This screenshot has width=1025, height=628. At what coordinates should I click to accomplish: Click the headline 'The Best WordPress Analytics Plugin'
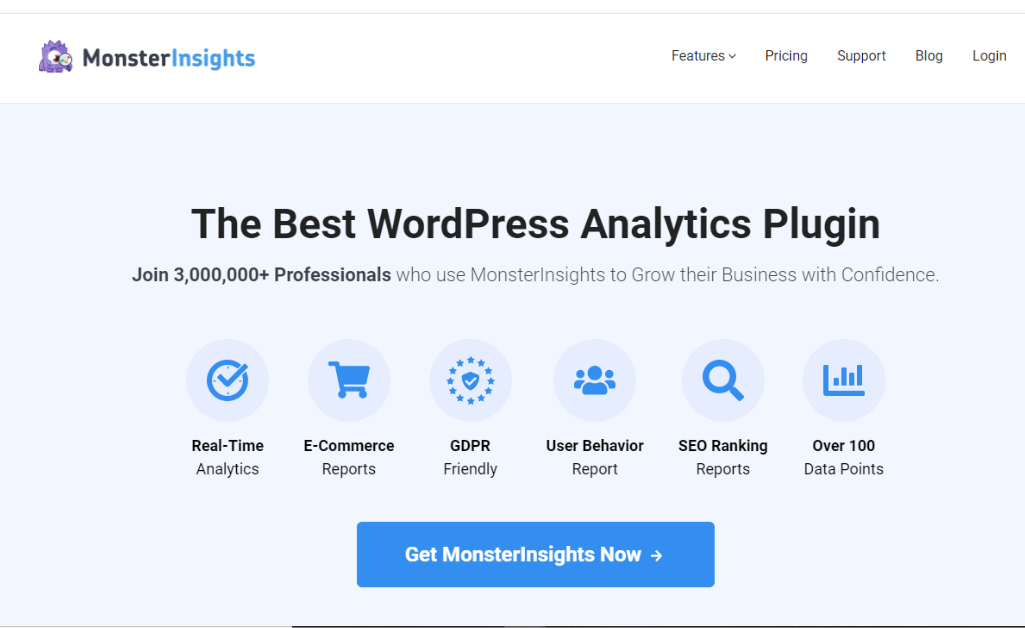(x=535, y=224)
